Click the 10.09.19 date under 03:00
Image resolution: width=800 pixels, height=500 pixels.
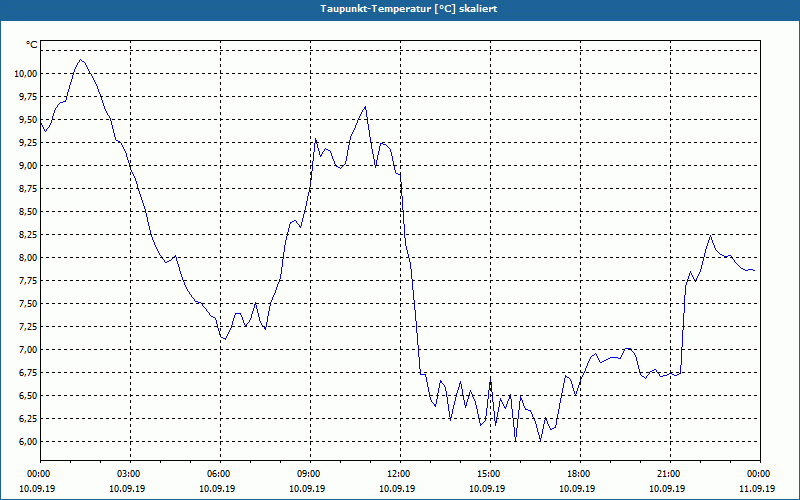127,488
